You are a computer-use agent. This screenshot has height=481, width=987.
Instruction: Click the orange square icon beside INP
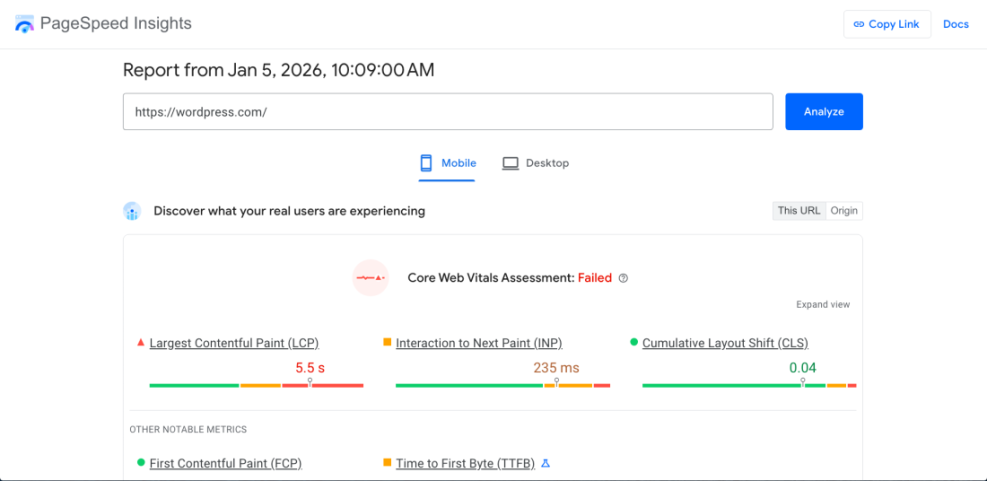(387, 342)
